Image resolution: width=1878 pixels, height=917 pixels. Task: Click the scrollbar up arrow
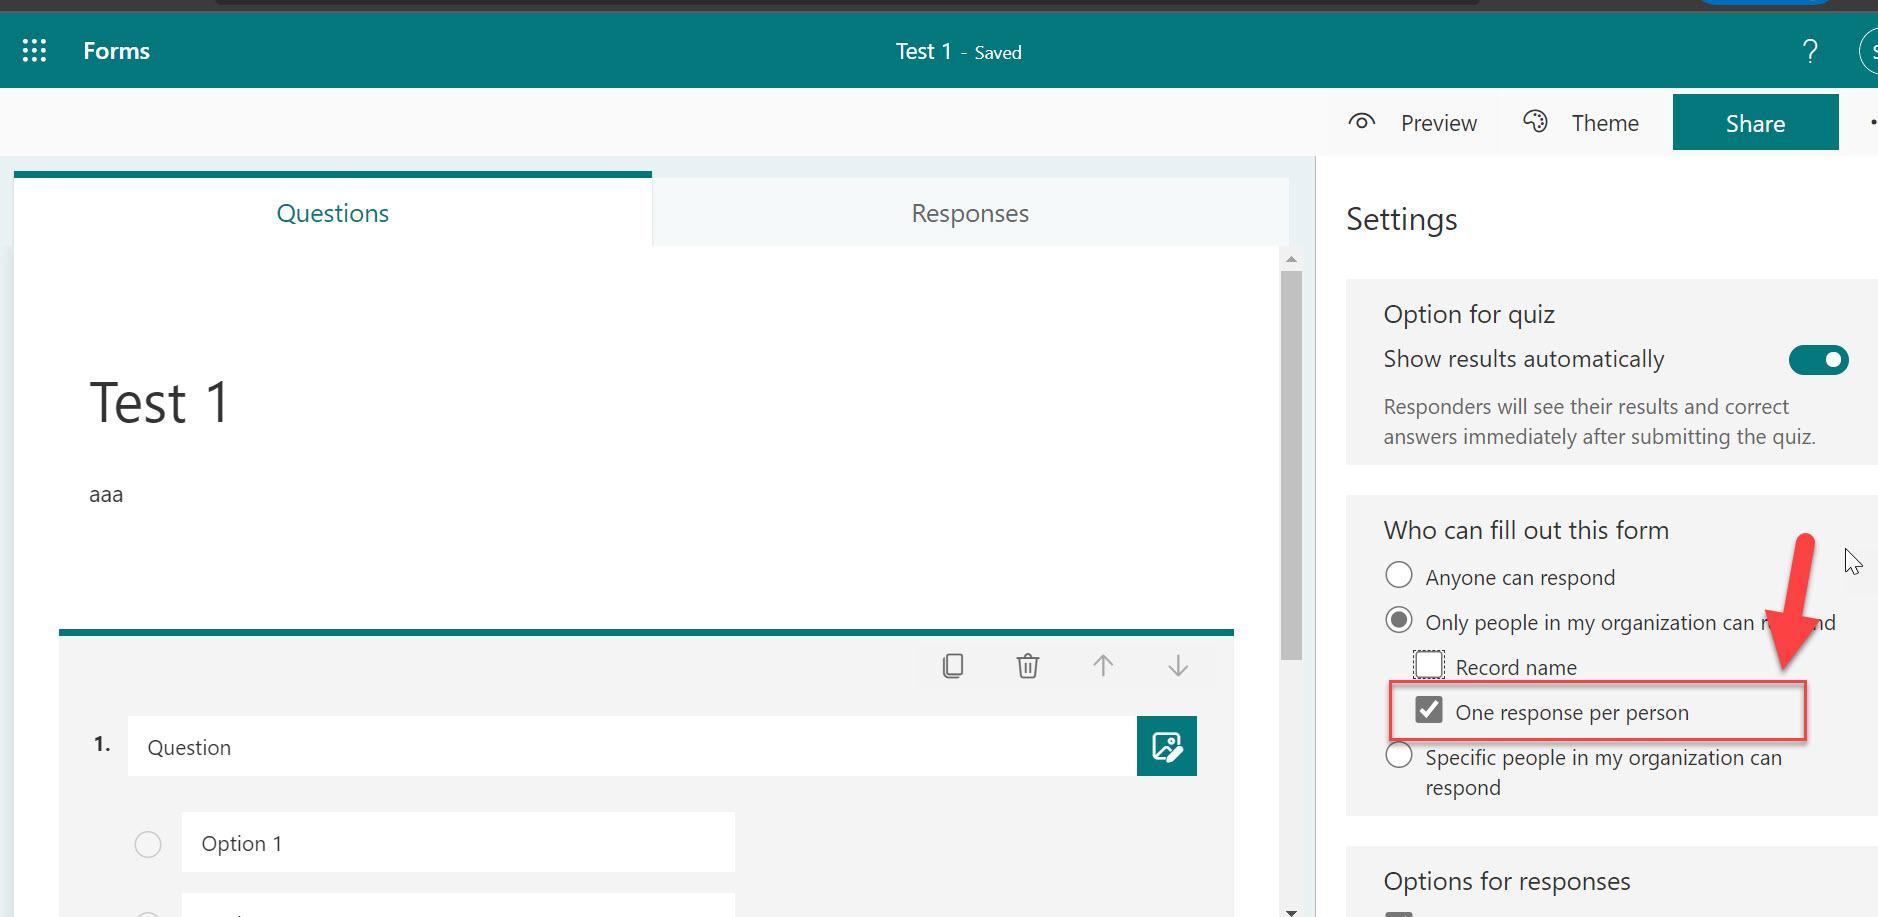[x=1291, y=259]
